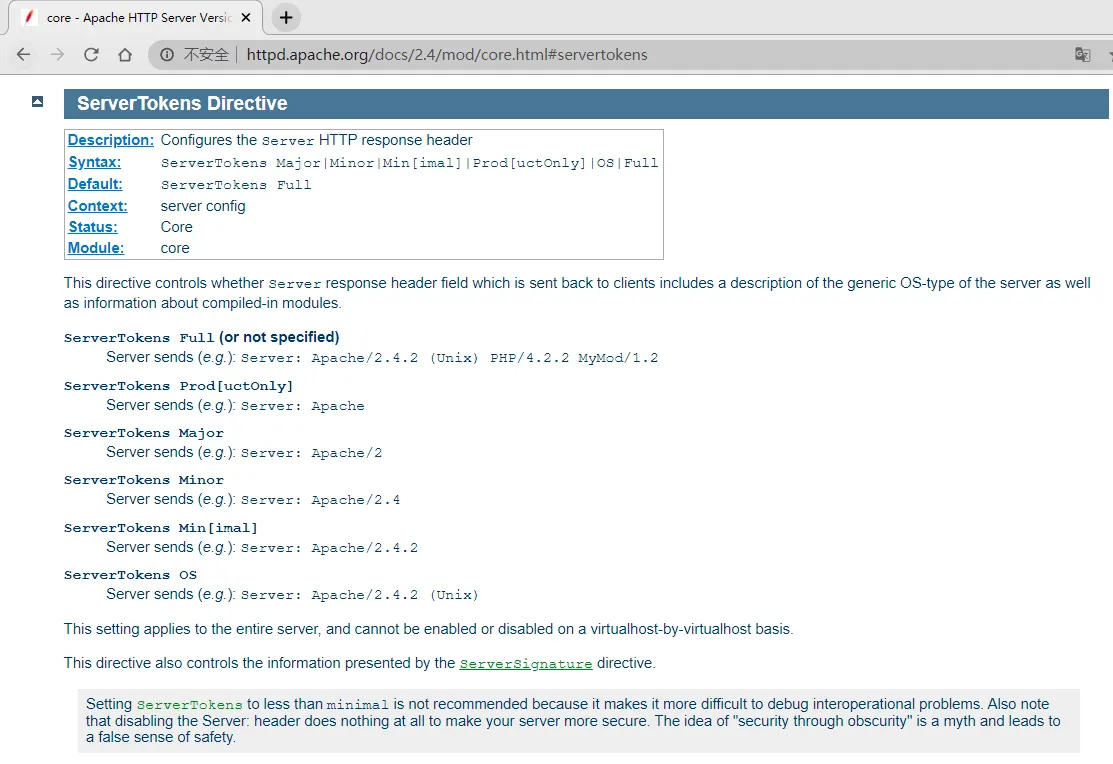Open the translate page icon
The height and width of the screenshot is (764, 1113).
pyautogui.click(x=1082, y=55)
